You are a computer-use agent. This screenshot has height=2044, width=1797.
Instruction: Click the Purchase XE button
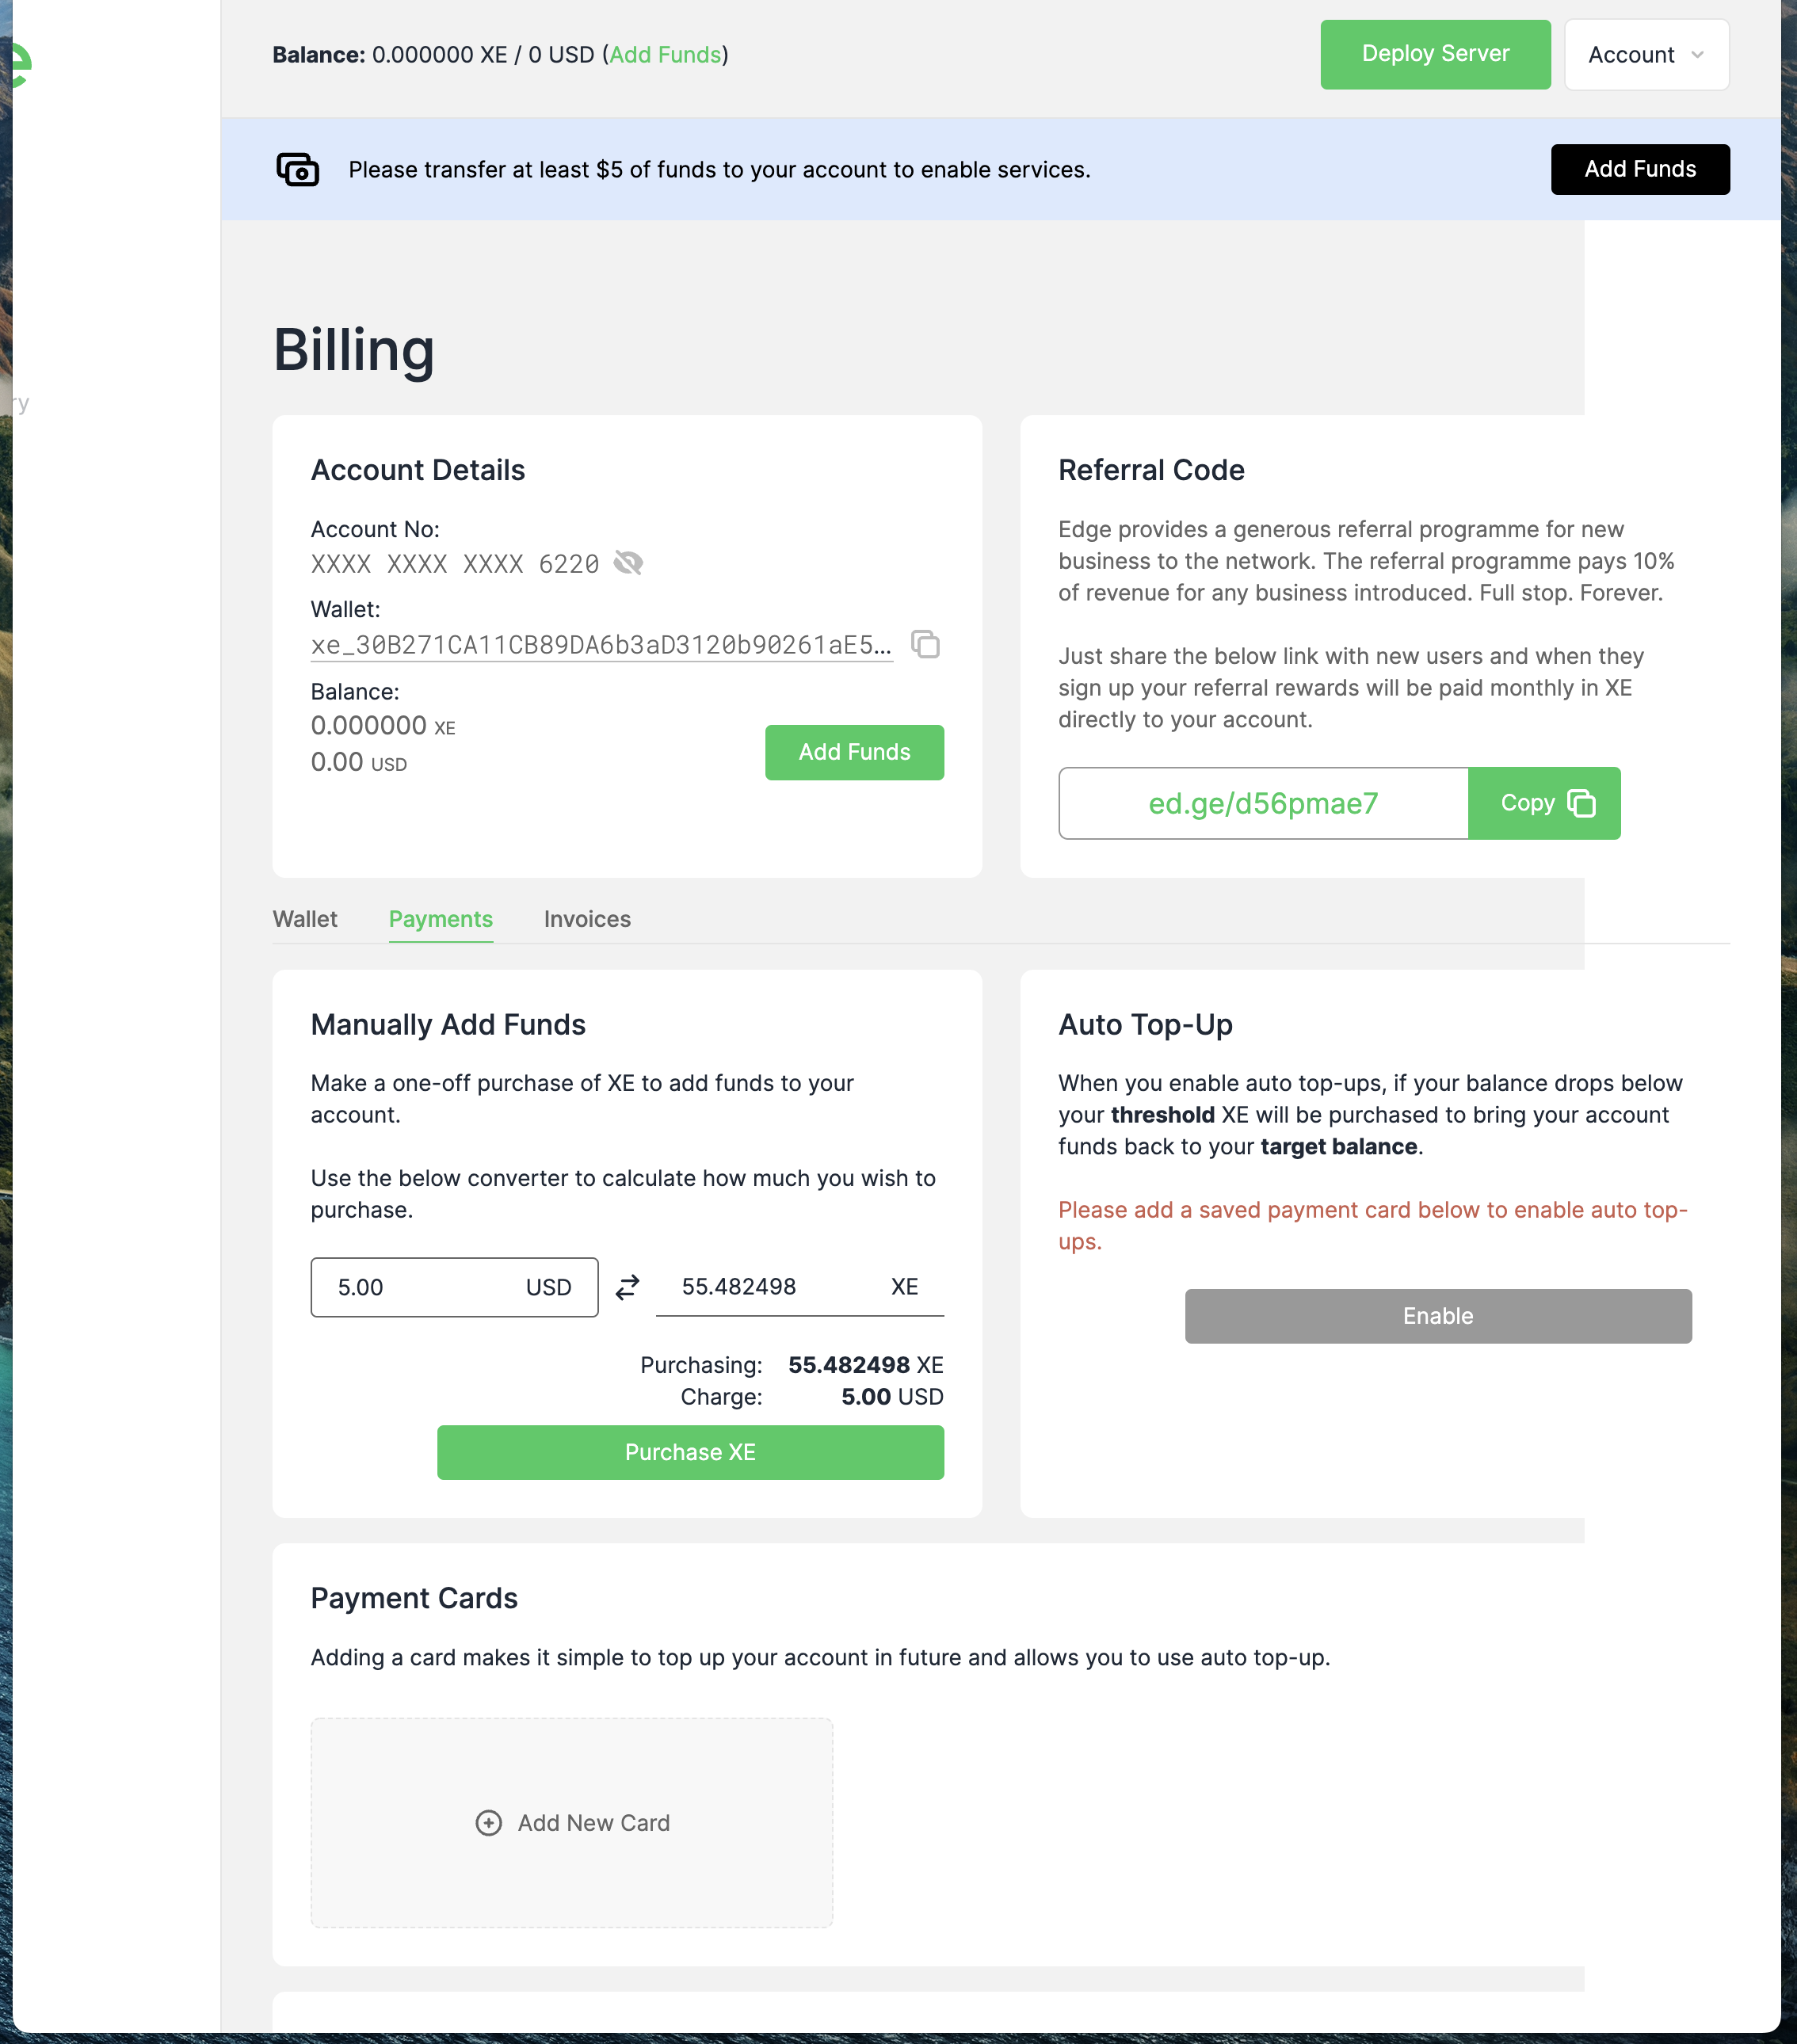(x=690, y=1452)
